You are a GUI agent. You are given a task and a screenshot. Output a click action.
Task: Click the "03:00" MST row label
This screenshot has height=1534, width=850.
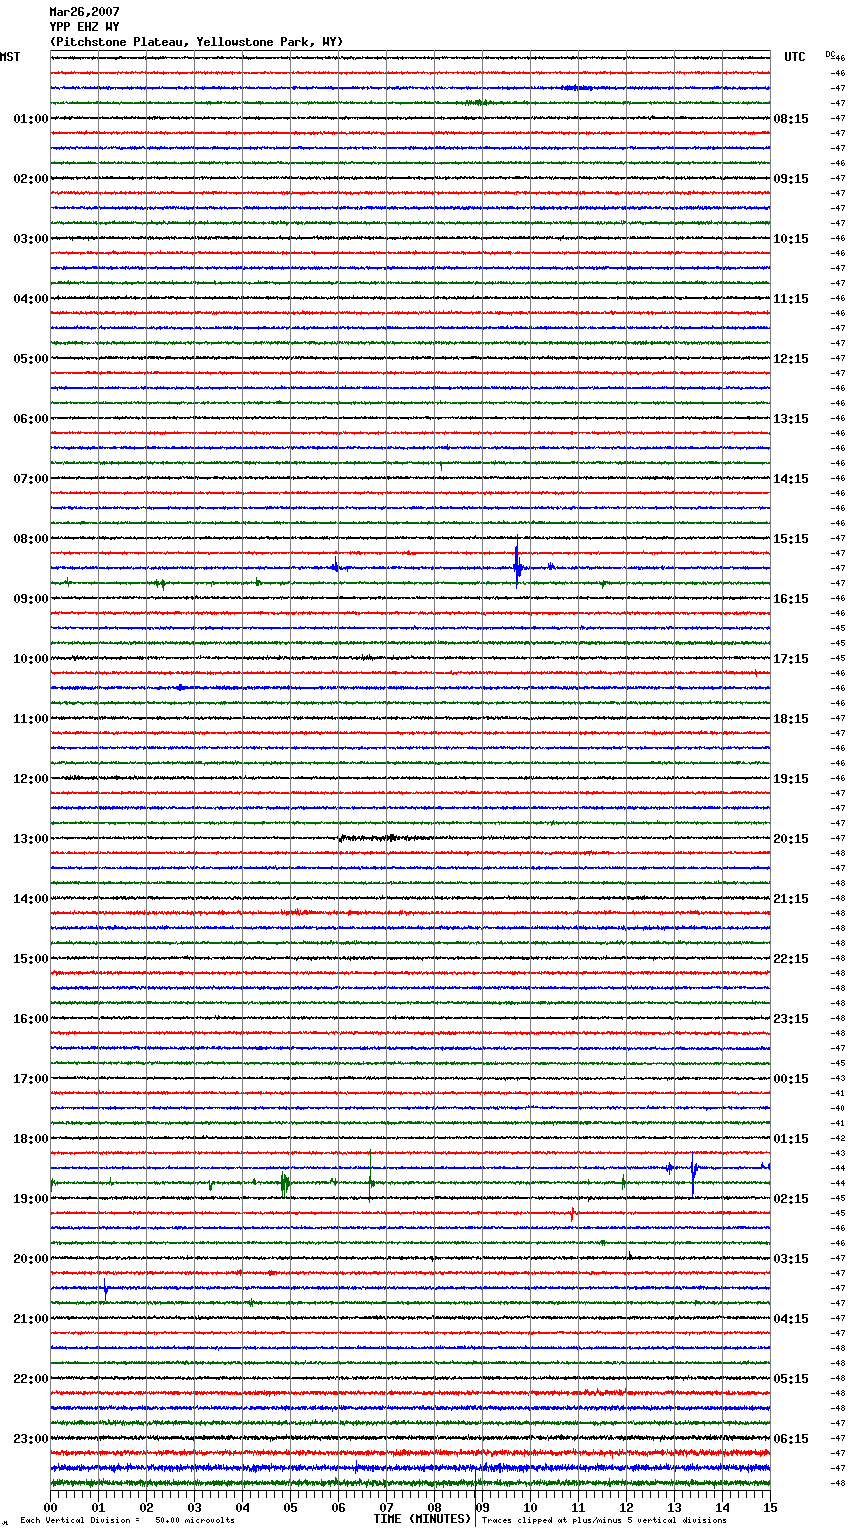click(30, 239)
